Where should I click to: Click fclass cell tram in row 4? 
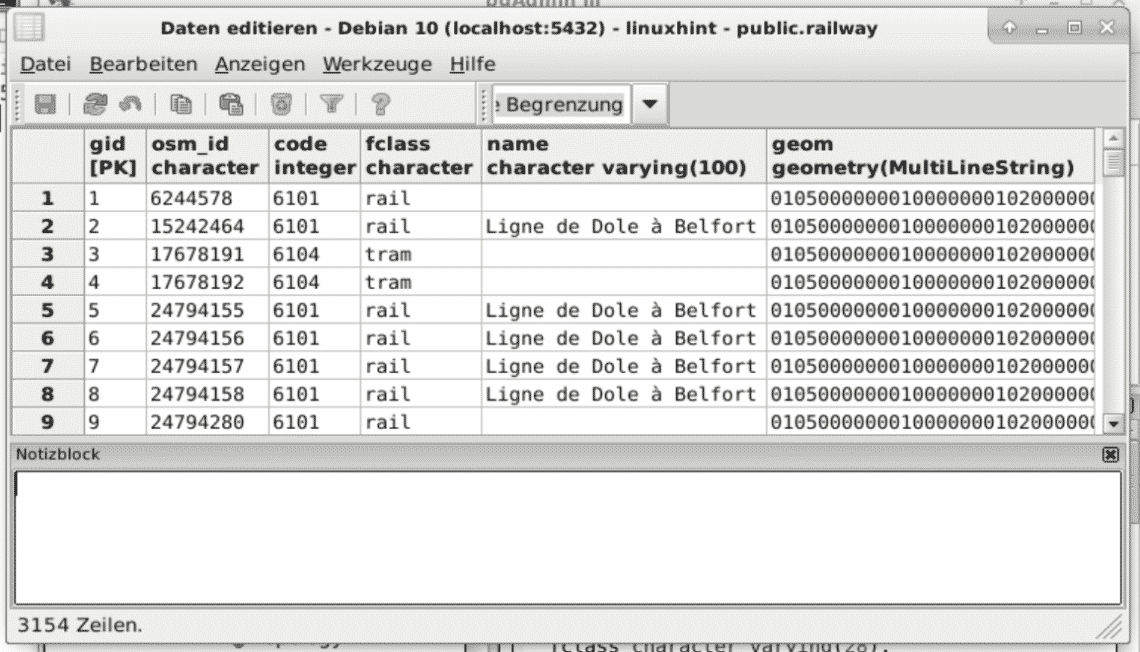420,282
